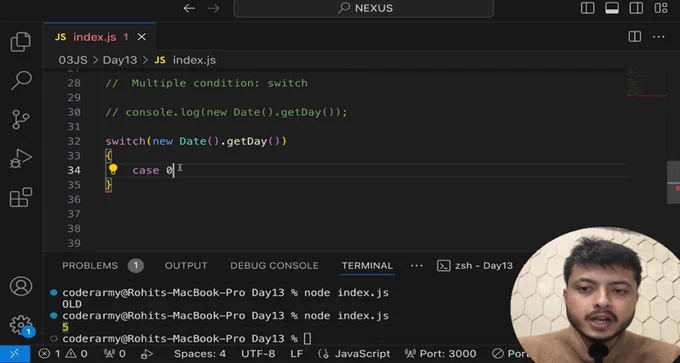The image size is (680, 363).
Task: Close the index.js tab
Action: 141,37
